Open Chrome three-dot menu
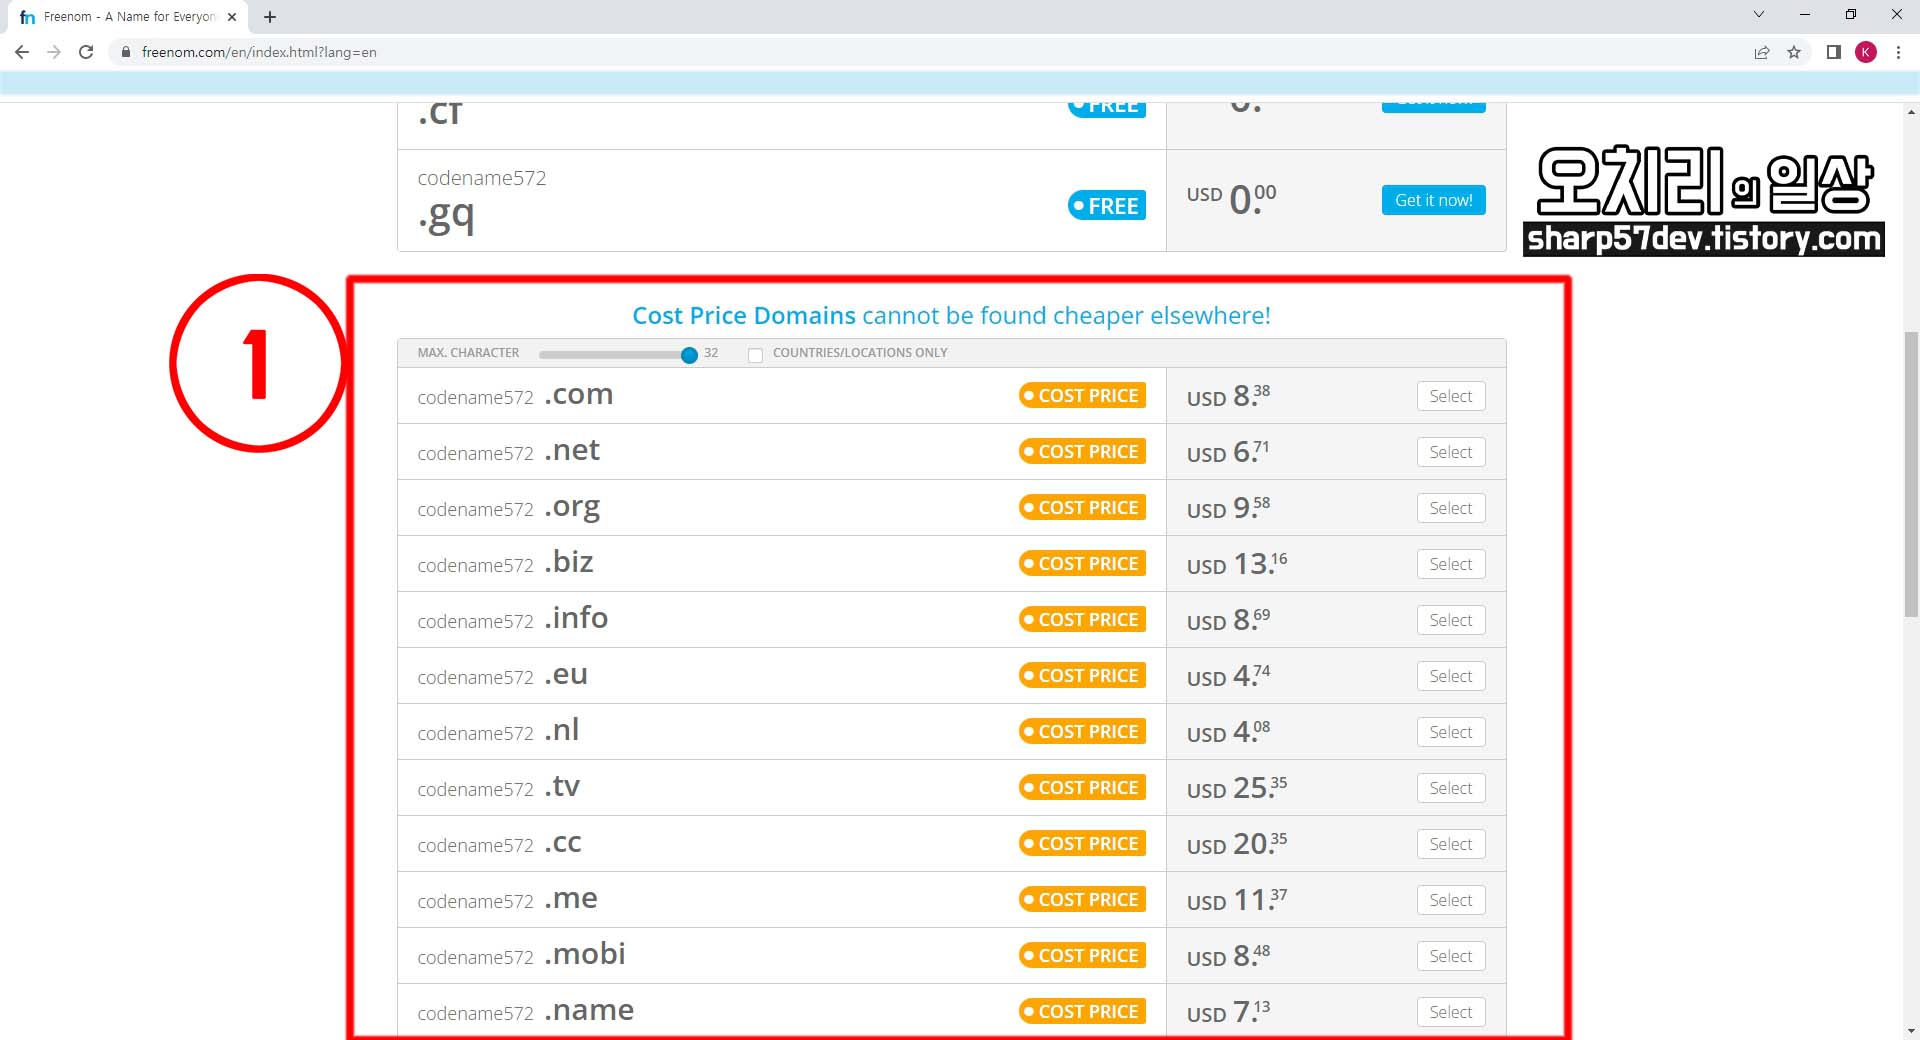1920x1040 pixels. pos(1898,52)
